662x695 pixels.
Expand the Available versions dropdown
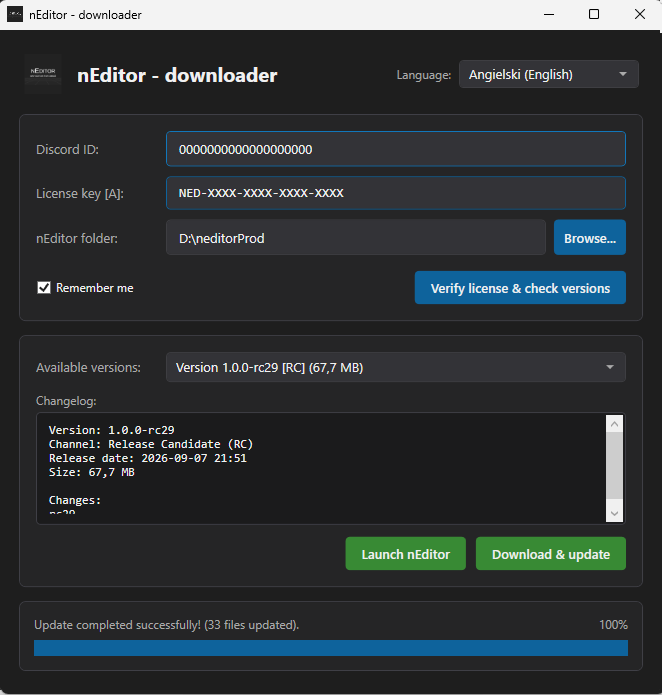click(396, 367)
